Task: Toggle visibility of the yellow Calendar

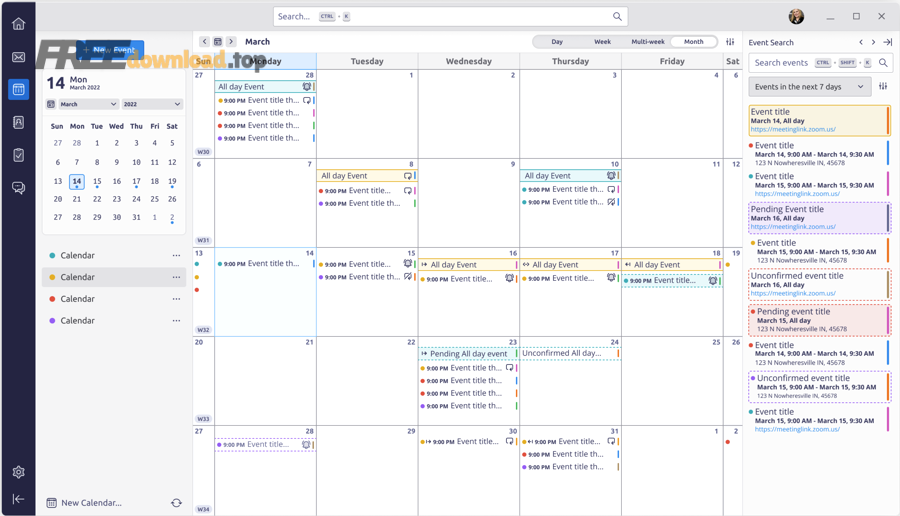Action: coord(52,277)
